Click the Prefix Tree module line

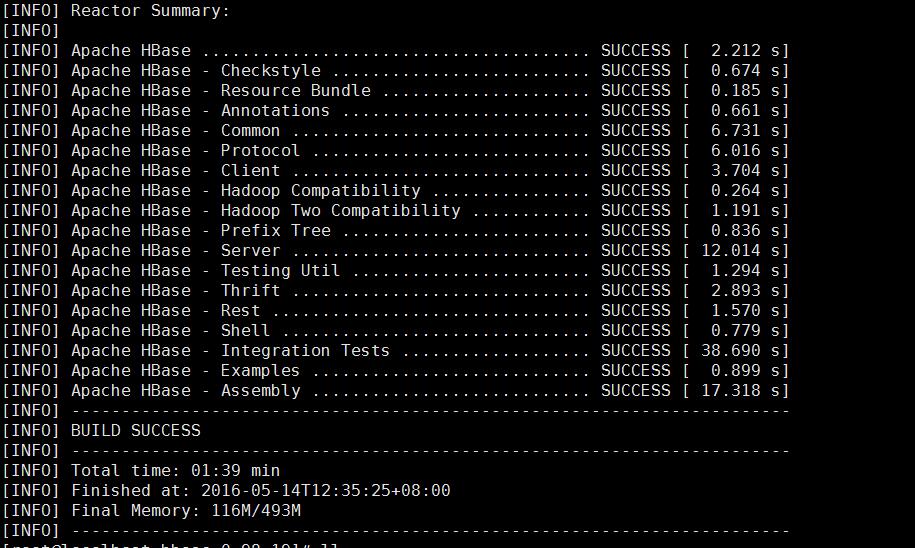click(396, 231)
